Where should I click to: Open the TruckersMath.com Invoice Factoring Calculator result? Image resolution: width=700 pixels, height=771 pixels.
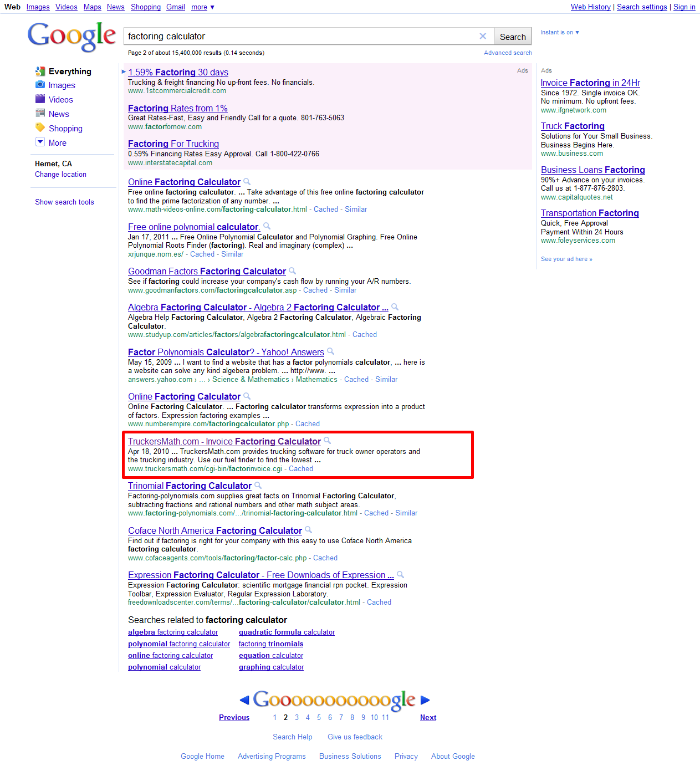coord(224,442)
